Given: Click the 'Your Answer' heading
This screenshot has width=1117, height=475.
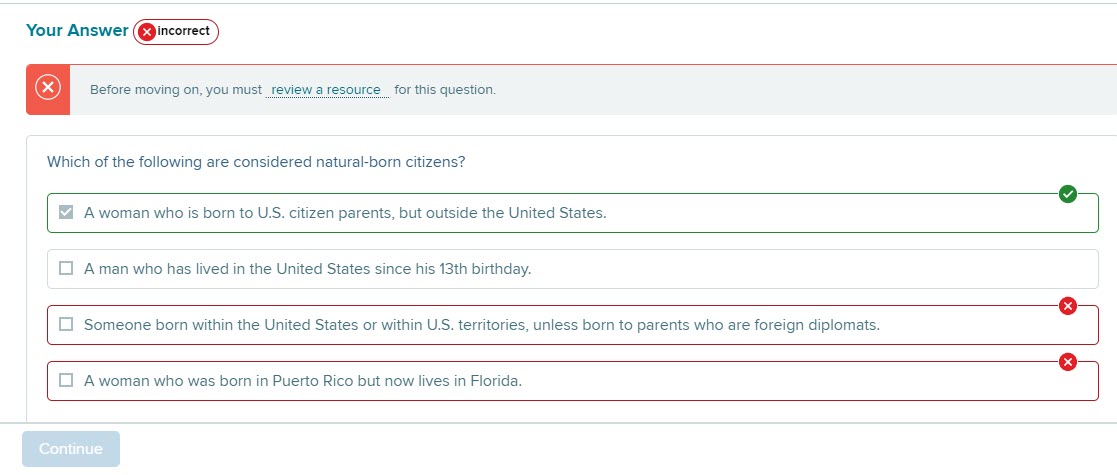Looking at the screenshot, I should click(77, 31).
